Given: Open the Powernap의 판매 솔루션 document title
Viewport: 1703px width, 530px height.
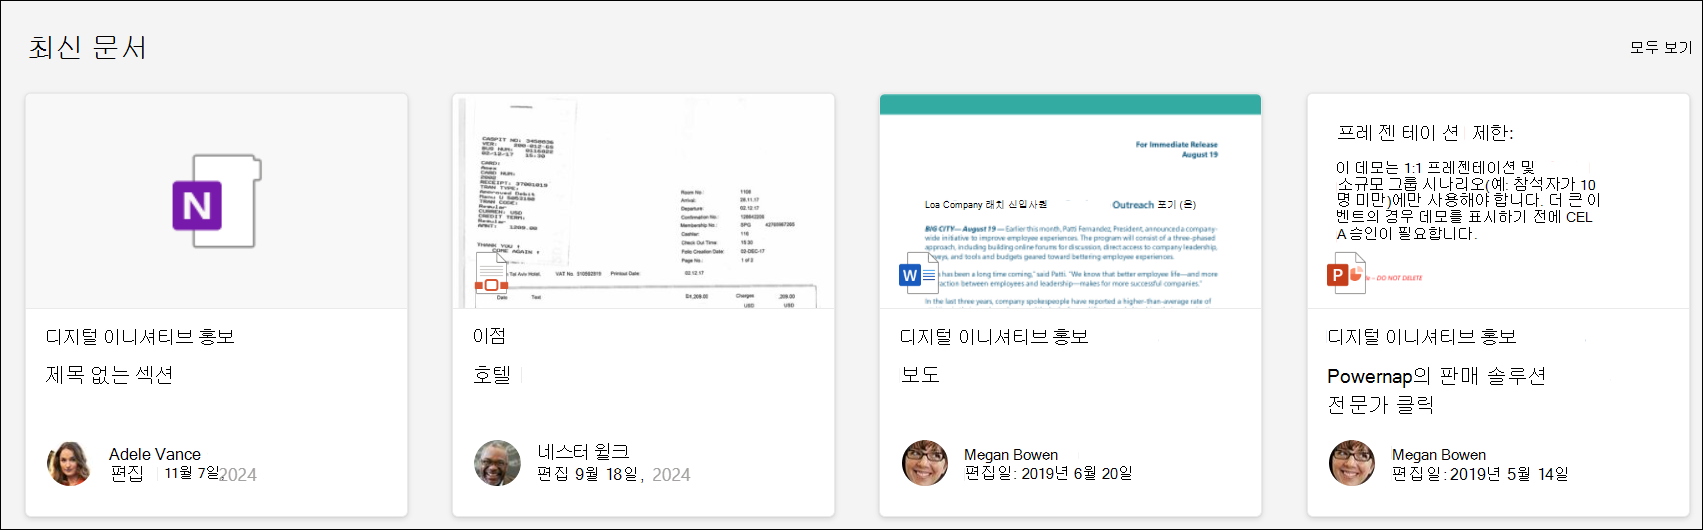Looking at the screenshot, I should (x=1437, y=376).
